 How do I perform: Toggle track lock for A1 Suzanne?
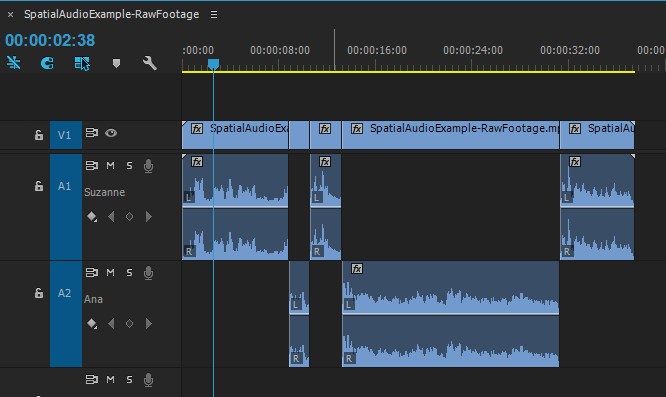coord(39,186)
